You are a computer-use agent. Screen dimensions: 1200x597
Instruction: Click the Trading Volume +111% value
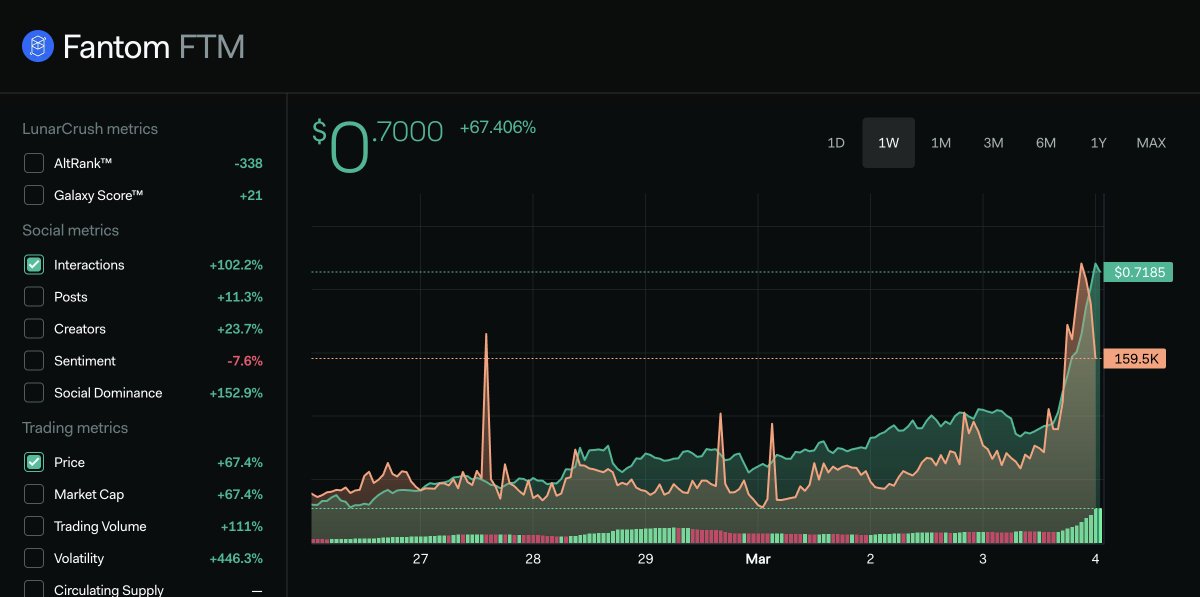242,526
